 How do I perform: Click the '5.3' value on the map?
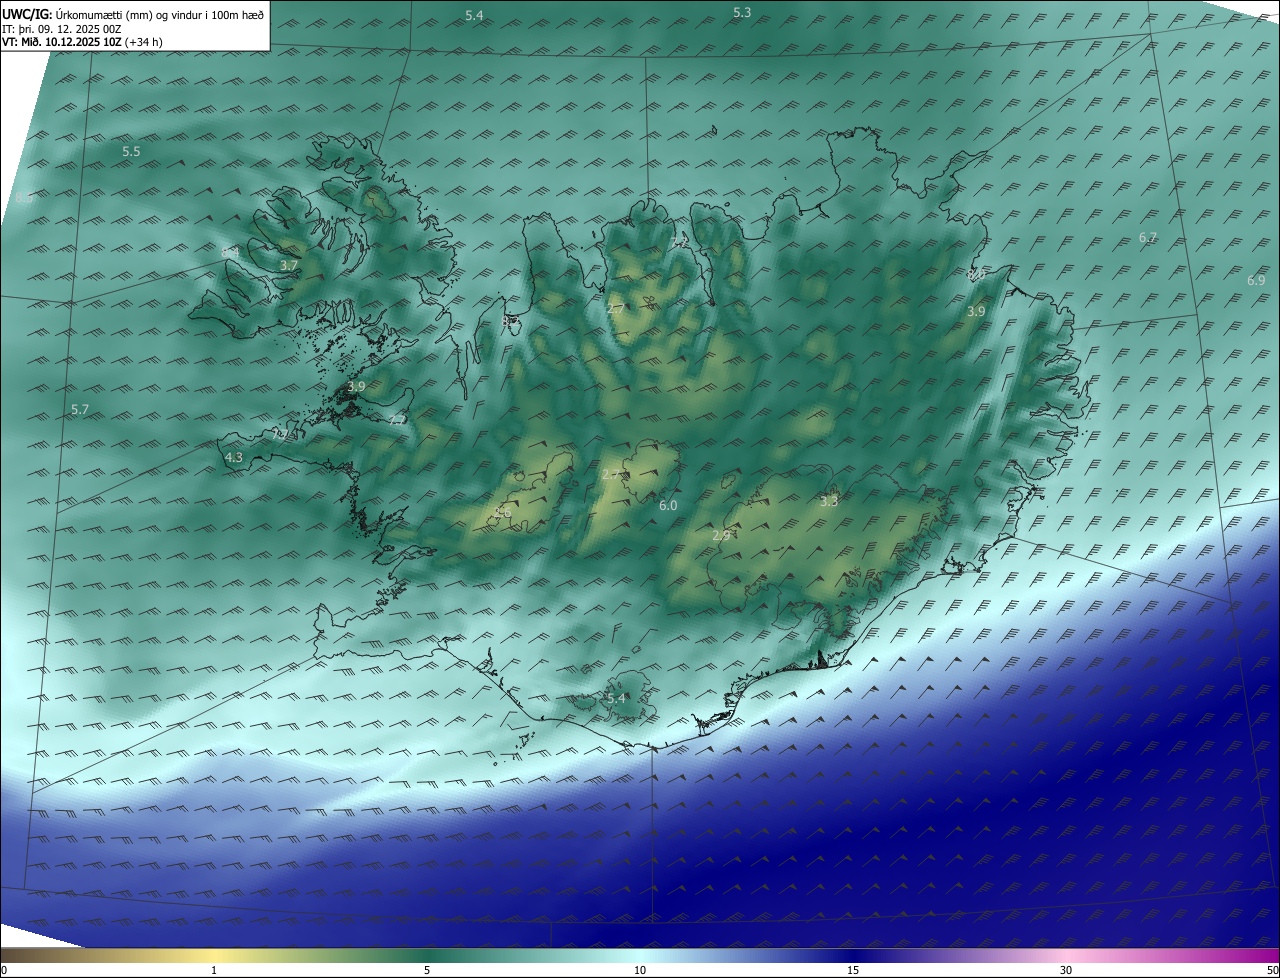click(742, 13)
